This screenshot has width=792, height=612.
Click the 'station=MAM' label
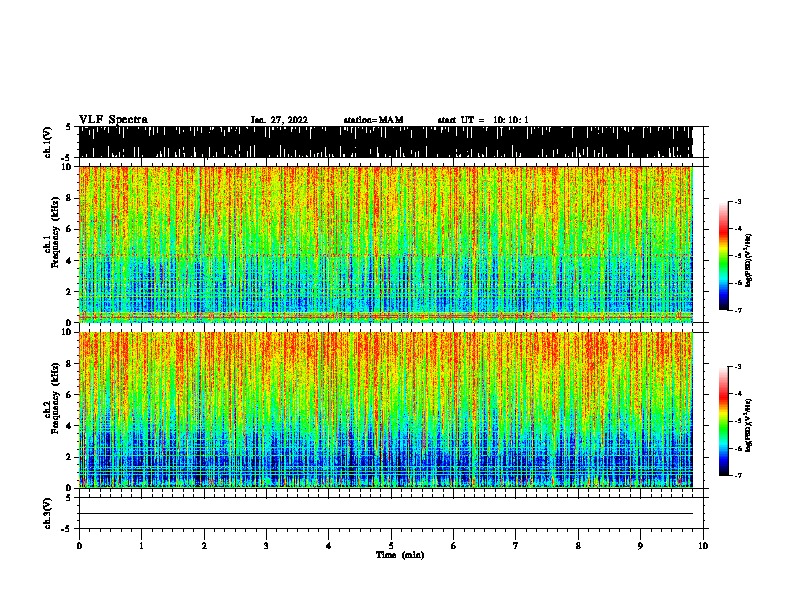pos(373,120)
